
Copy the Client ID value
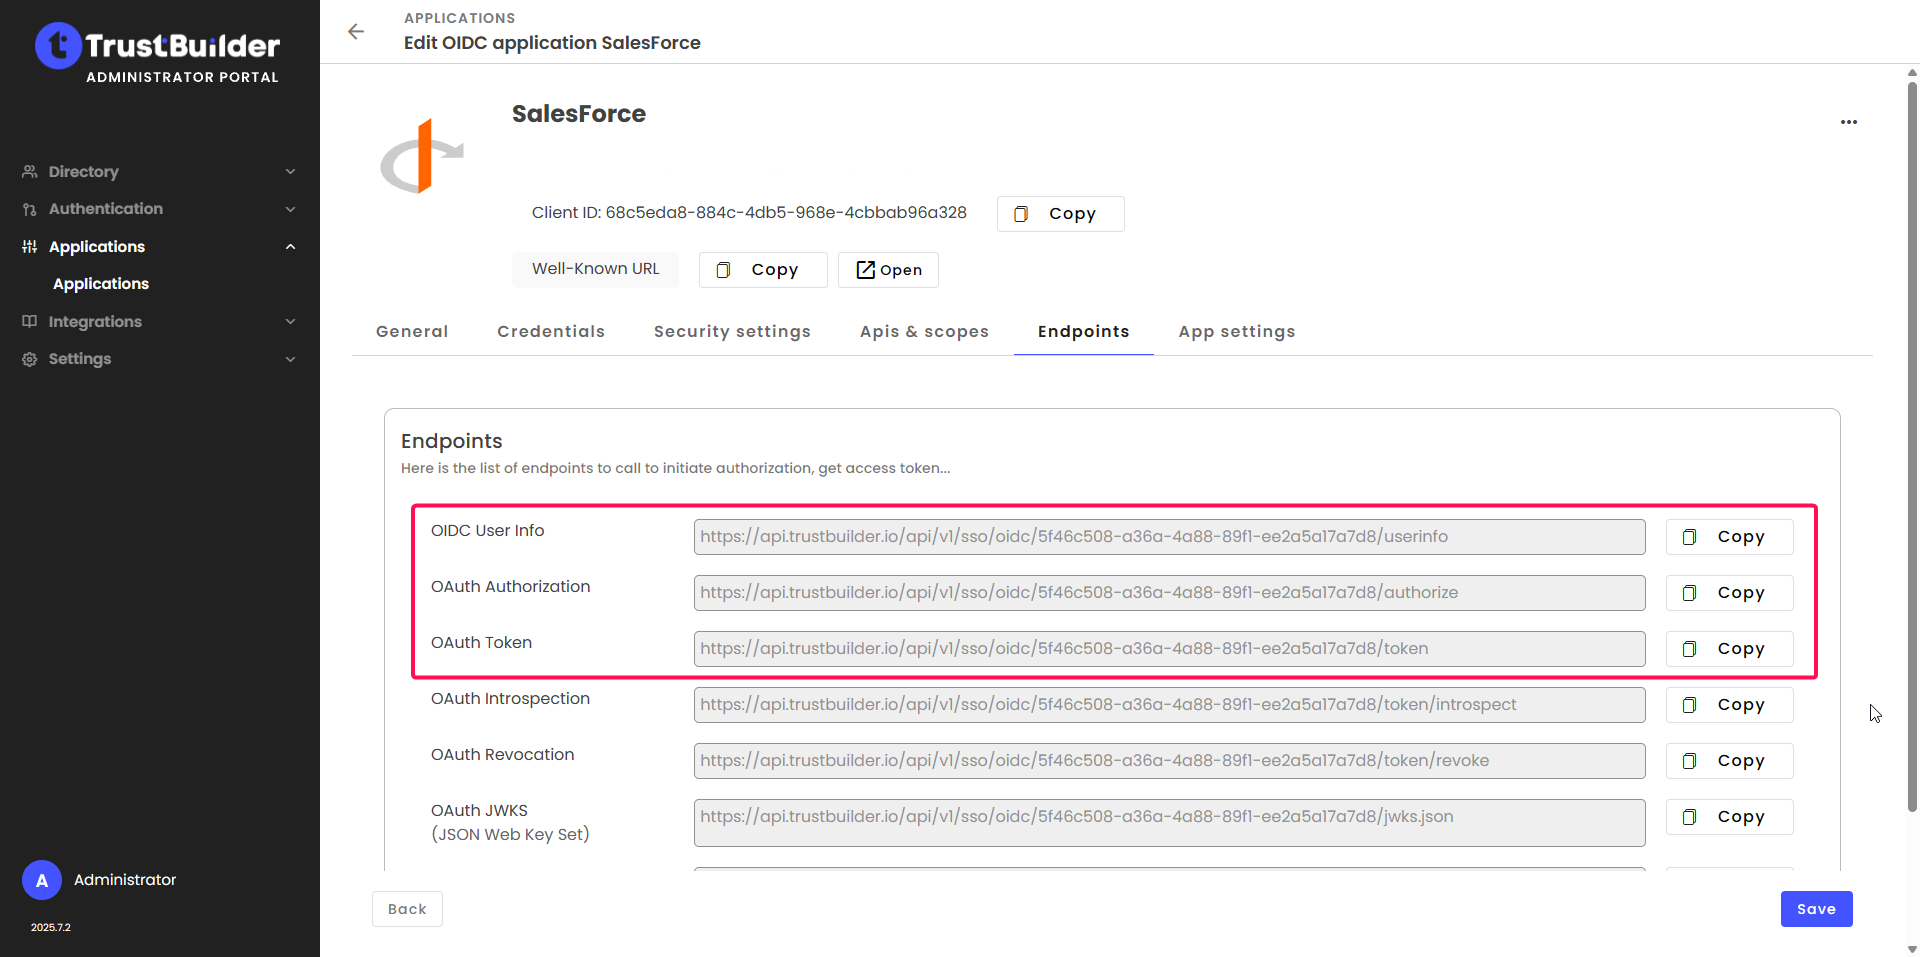coord(1060,214)
